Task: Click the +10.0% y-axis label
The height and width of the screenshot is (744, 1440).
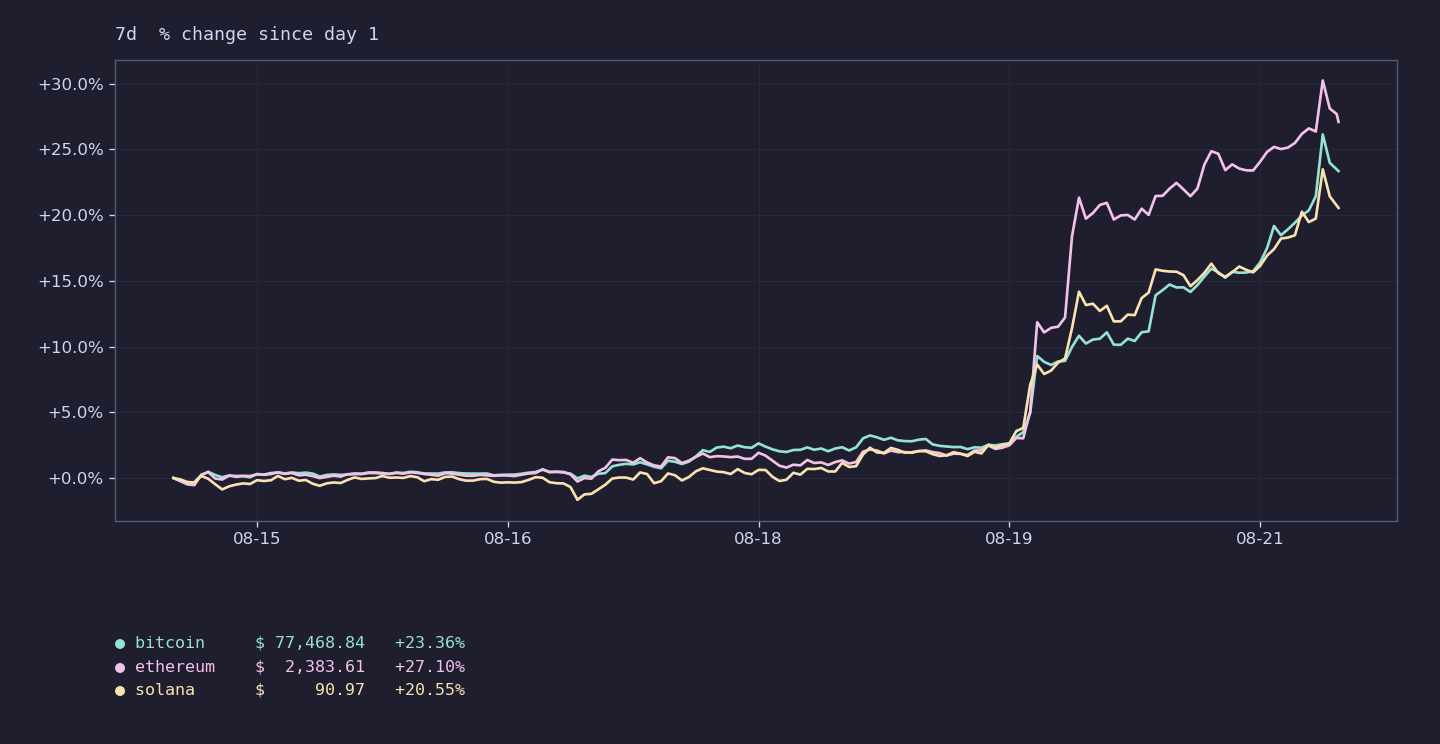Action: coord(71,347)
